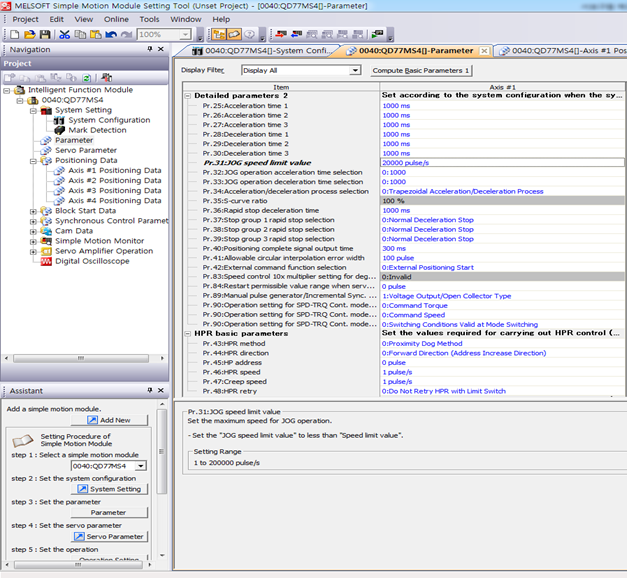Open Servo Parameter in the project tree
This screenshot has height=578, width=627.
pos(86,150)
